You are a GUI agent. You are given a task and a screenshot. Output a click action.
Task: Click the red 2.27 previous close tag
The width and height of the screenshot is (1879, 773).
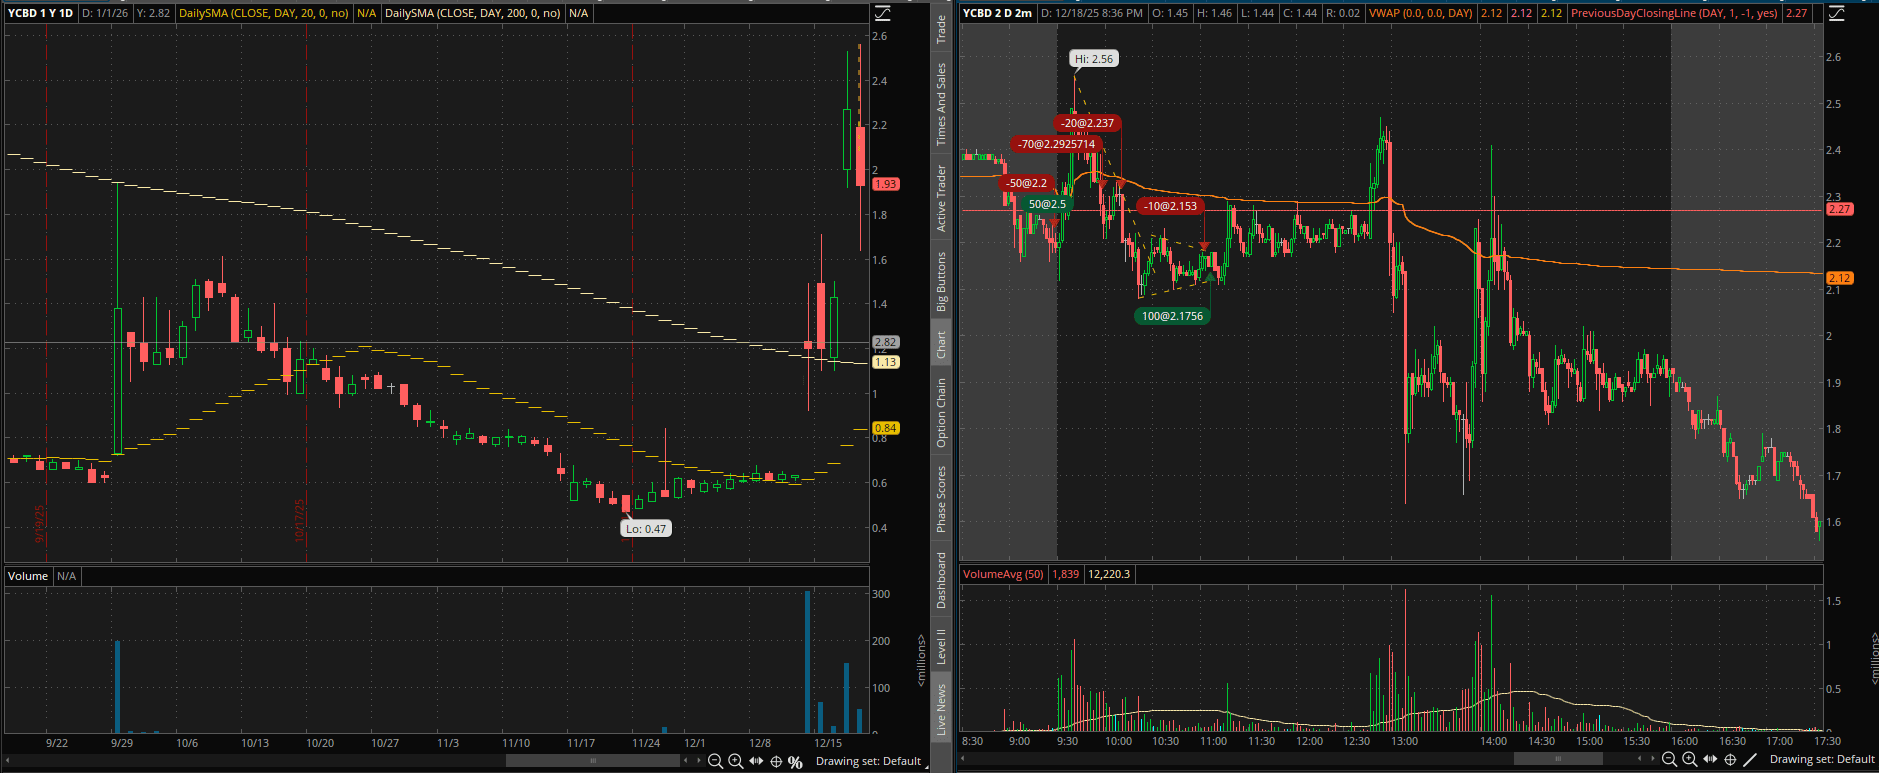1840,209
